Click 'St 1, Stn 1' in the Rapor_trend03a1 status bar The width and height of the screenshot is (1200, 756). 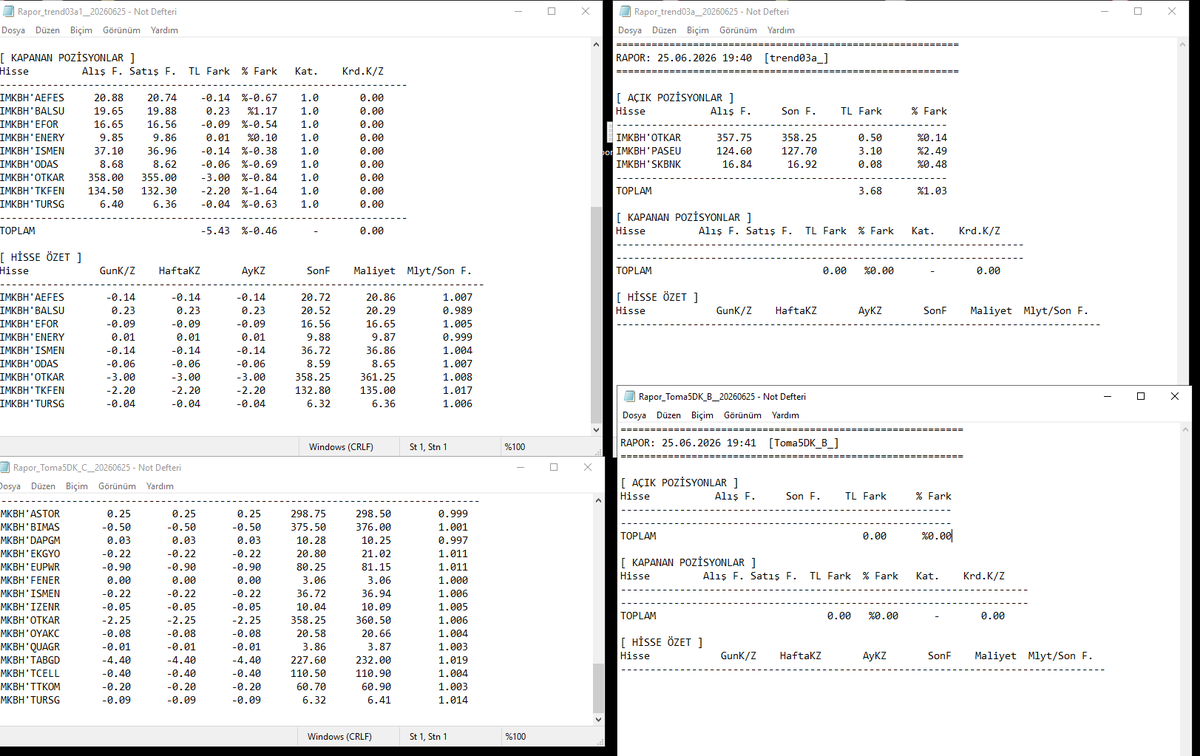click(x=428, y=447)
